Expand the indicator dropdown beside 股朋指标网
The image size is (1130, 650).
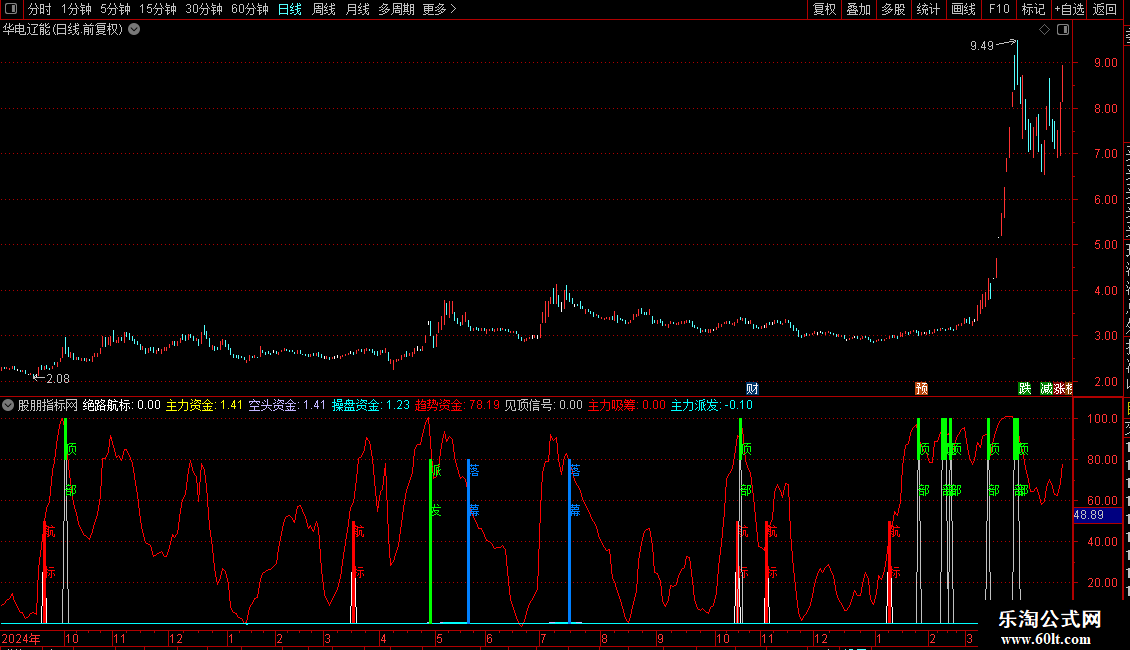[8, 406]
